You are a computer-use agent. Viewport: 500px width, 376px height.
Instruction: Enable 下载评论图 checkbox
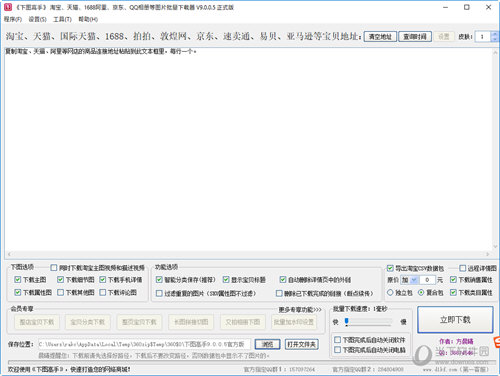tap(103, 292)
